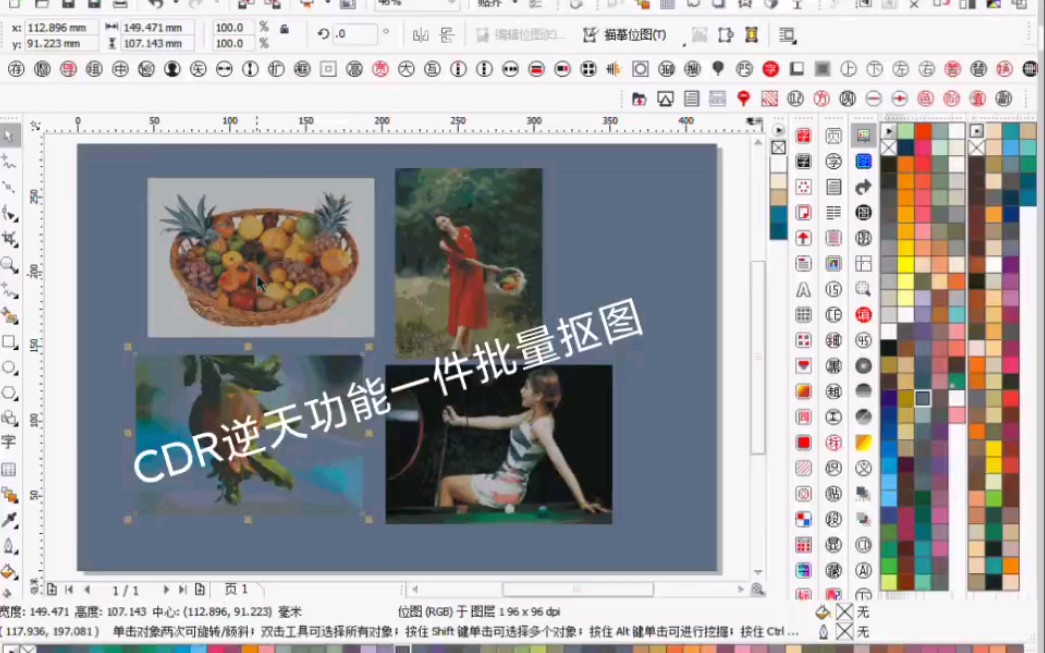This screenshot has height=653, width=1045.
Task: Open the 字 docker tab
Action: point(833,161)
